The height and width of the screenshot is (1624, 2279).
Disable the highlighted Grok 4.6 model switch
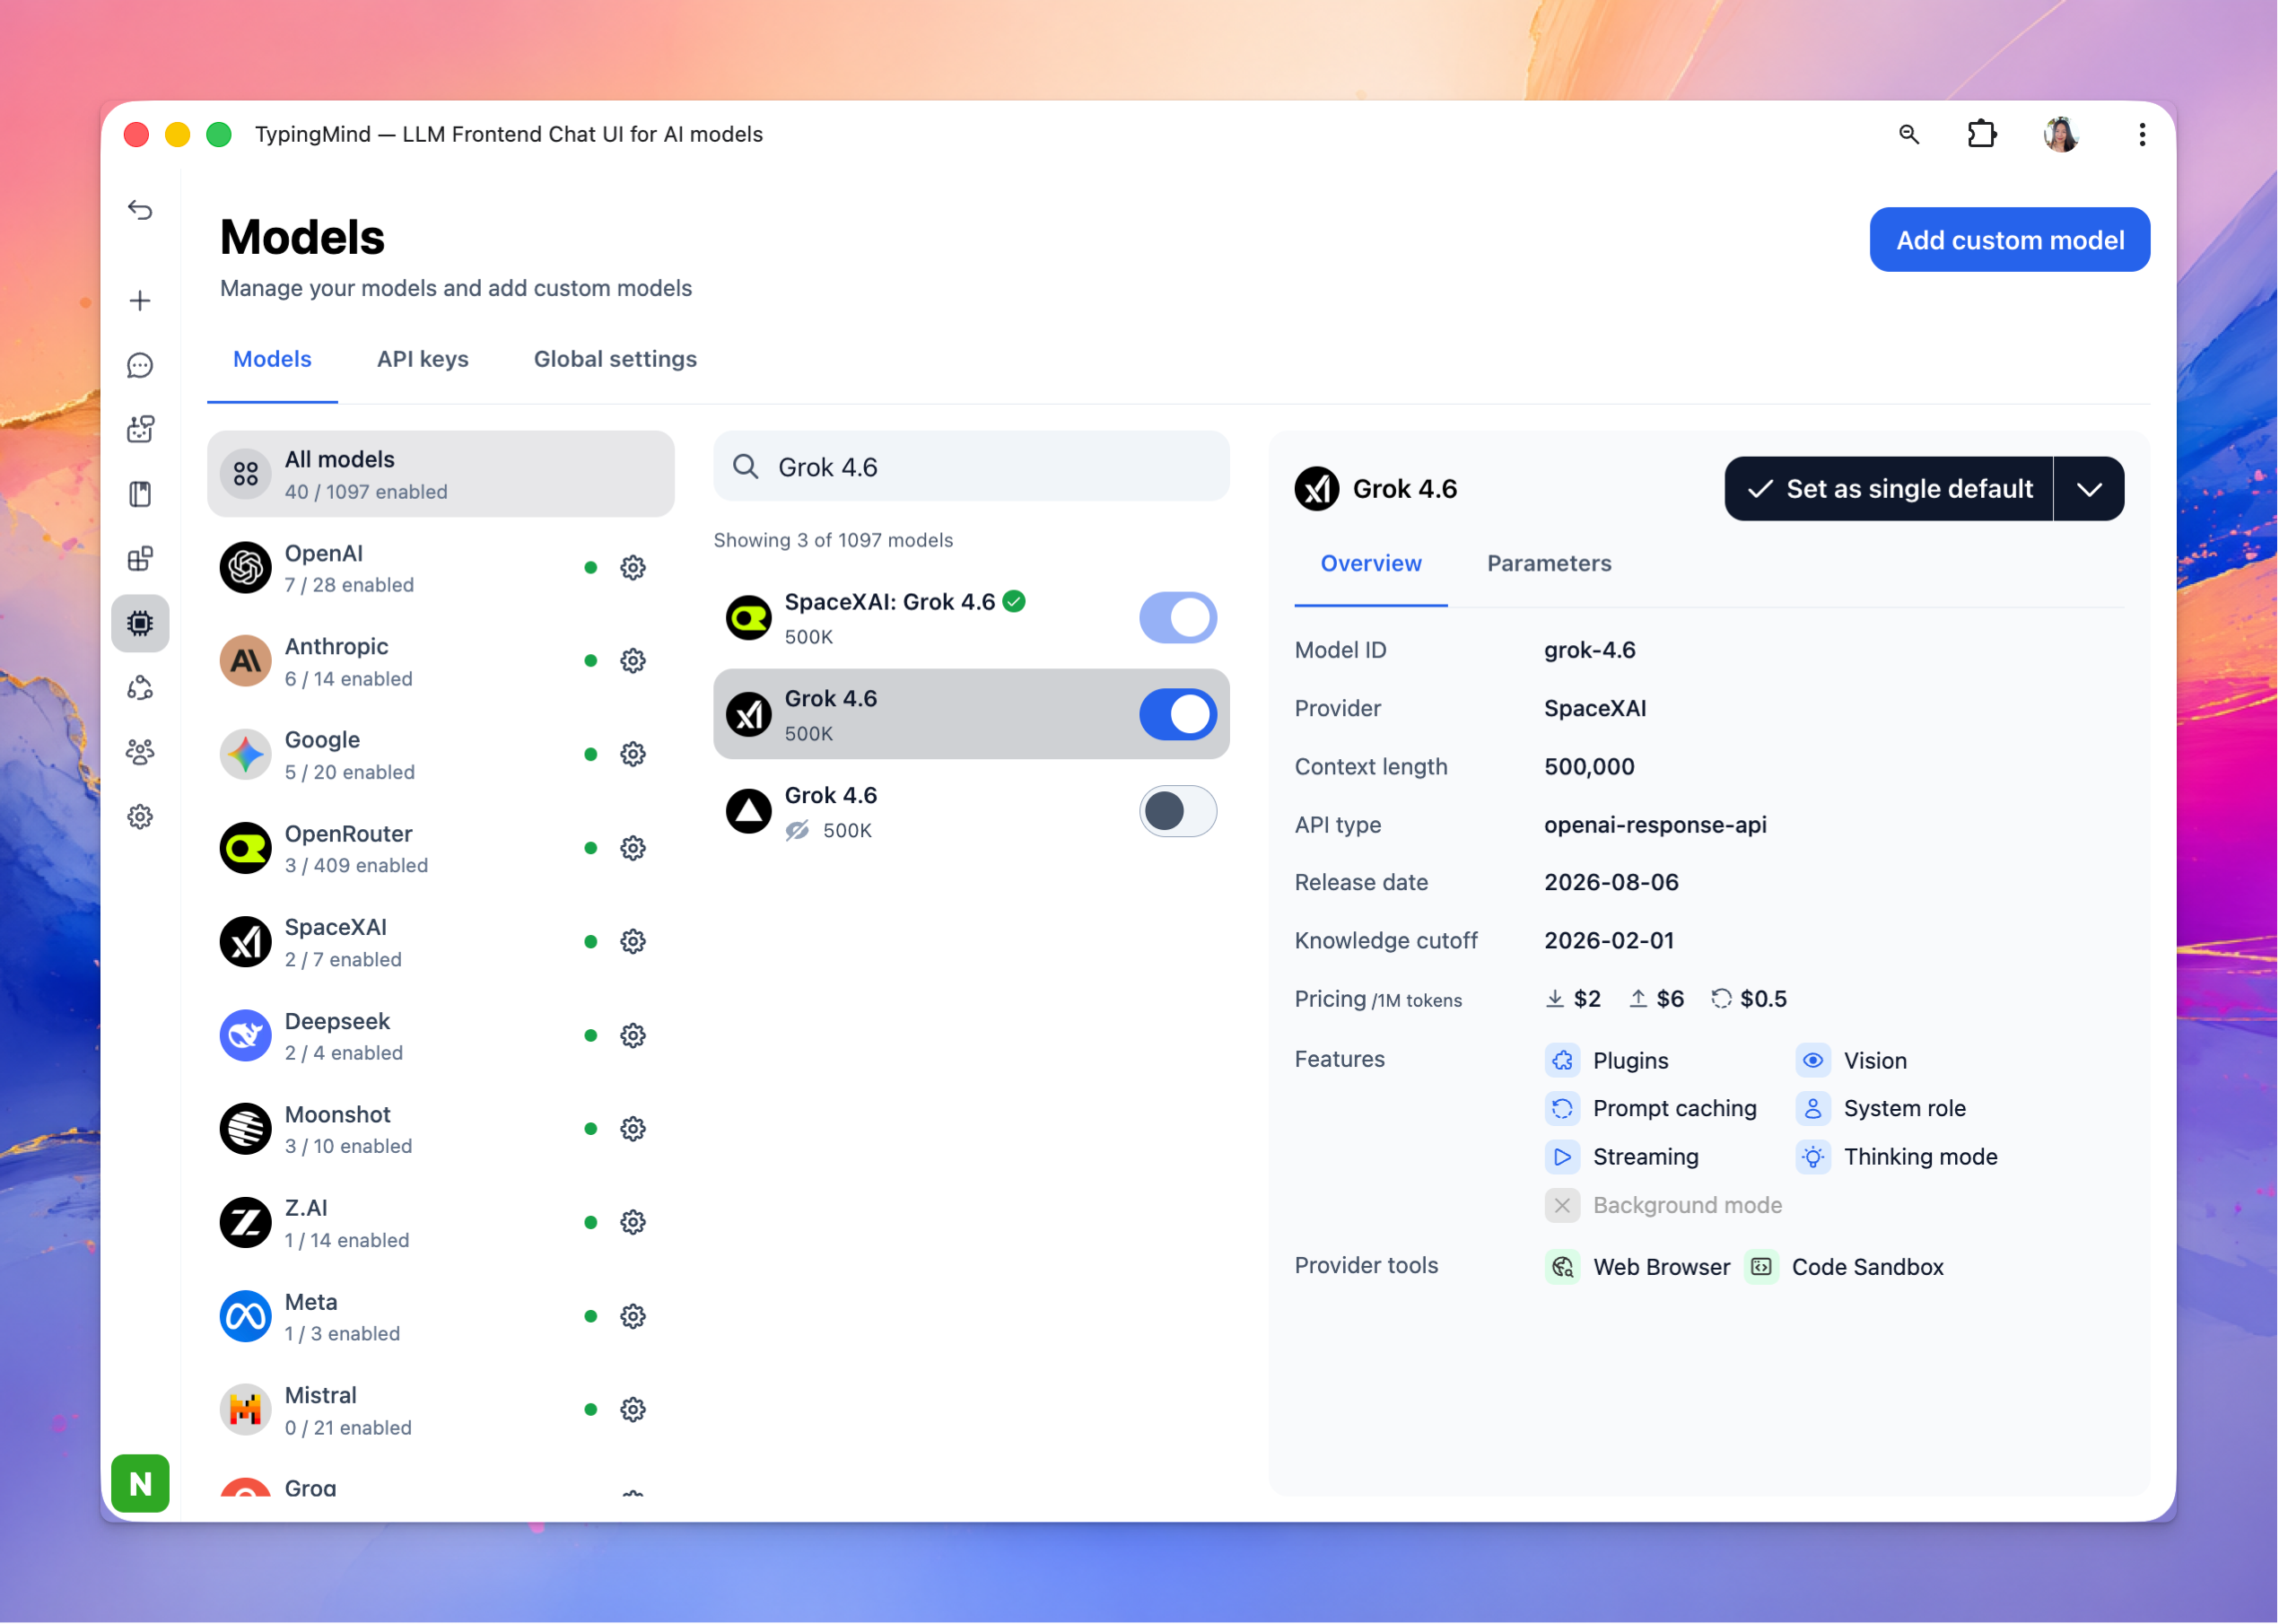click(x=1178, y=715)
